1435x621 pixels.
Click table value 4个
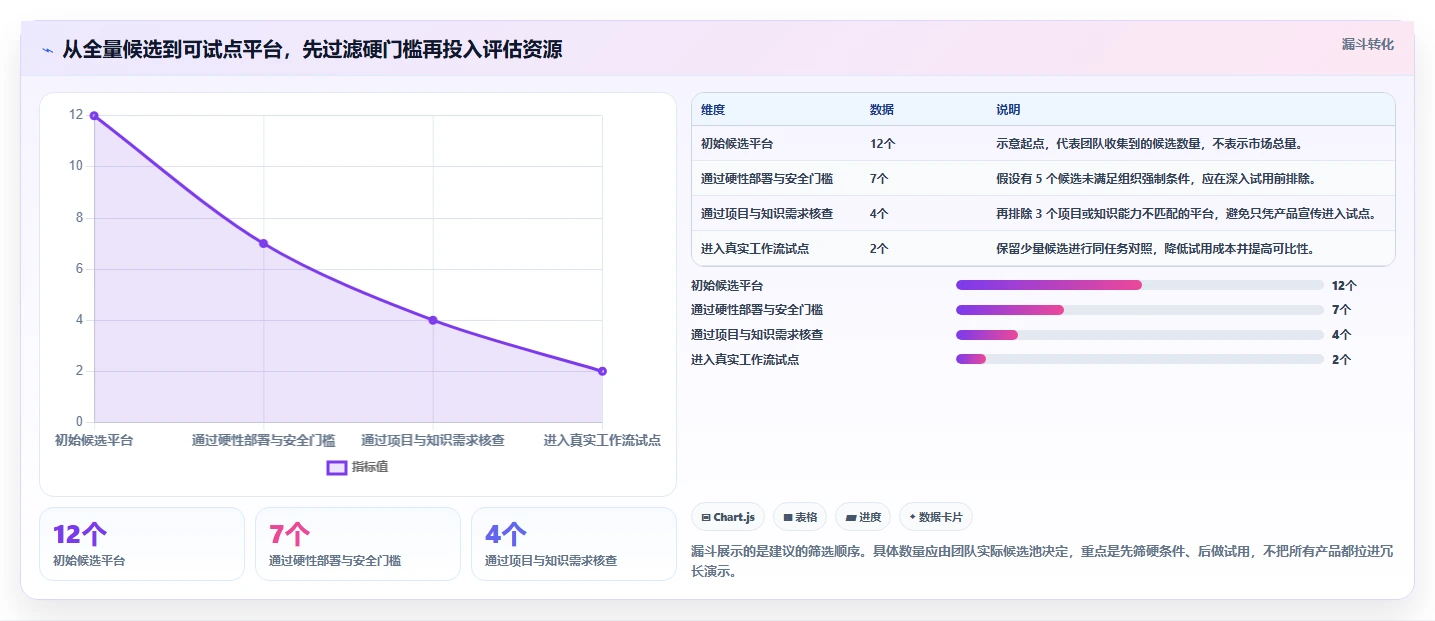[x=879, y=213]
